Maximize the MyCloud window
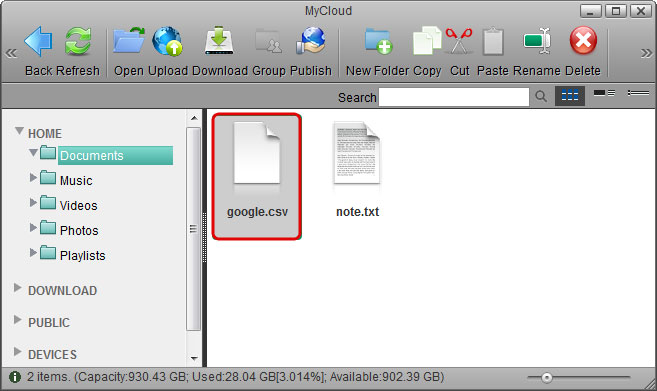The height and width of the screenshot is (391, 657). (616, 11)
